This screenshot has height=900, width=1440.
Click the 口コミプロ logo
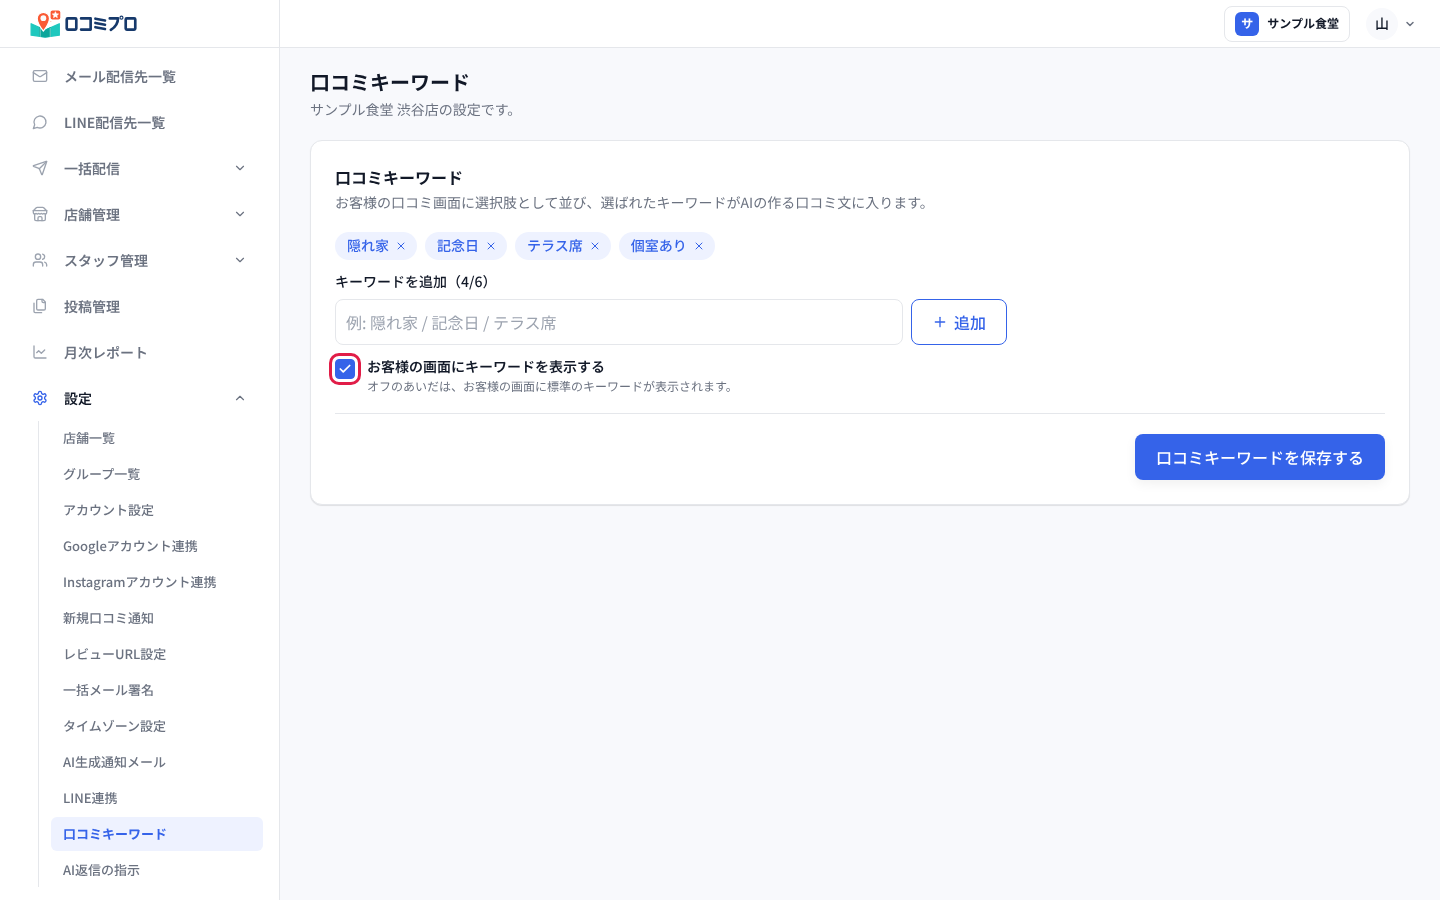[x=84, y=24]
